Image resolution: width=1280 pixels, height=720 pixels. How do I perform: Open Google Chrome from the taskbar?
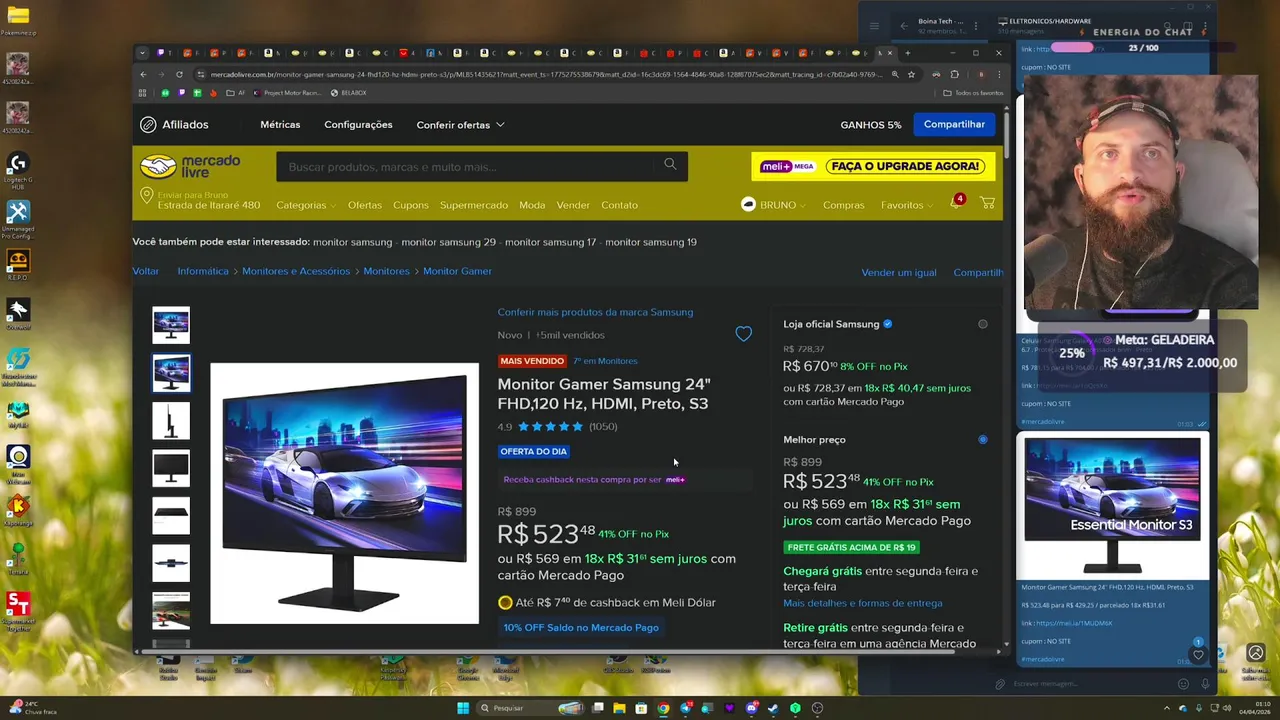coord(663,708)
